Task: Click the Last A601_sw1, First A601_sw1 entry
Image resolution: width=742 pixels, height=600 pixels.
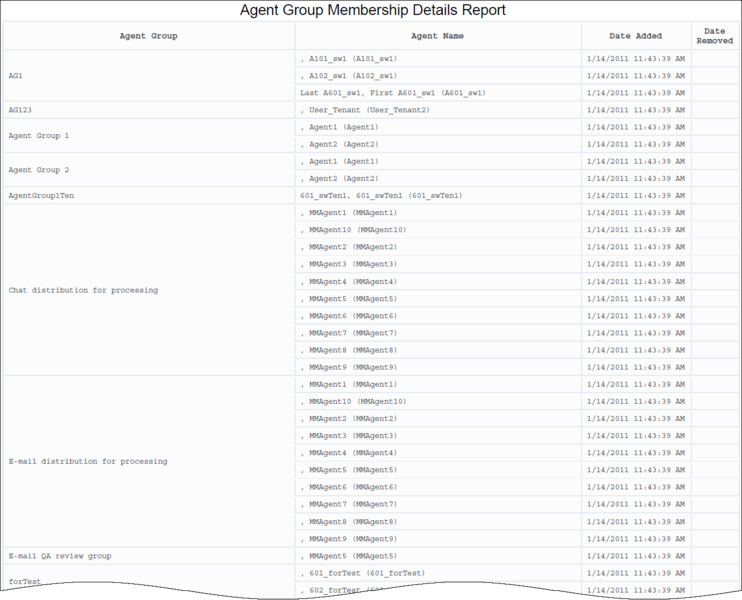Action: click(x=392, y=93)
